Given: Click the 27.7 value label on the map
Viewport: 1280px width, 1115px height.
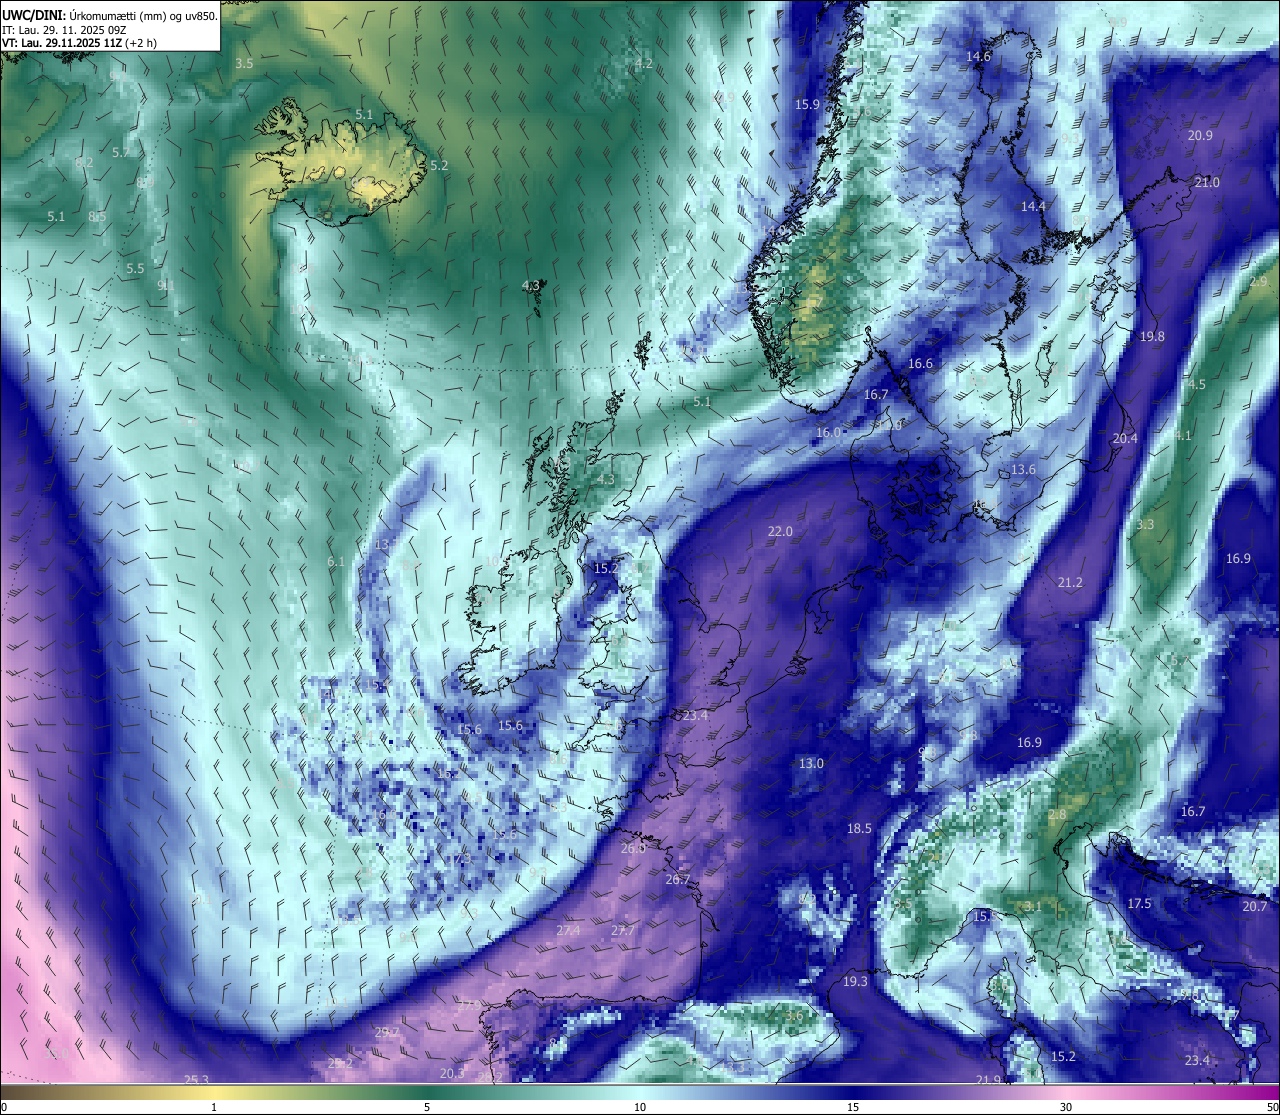Looking at the screenshot, I should 623,931.
